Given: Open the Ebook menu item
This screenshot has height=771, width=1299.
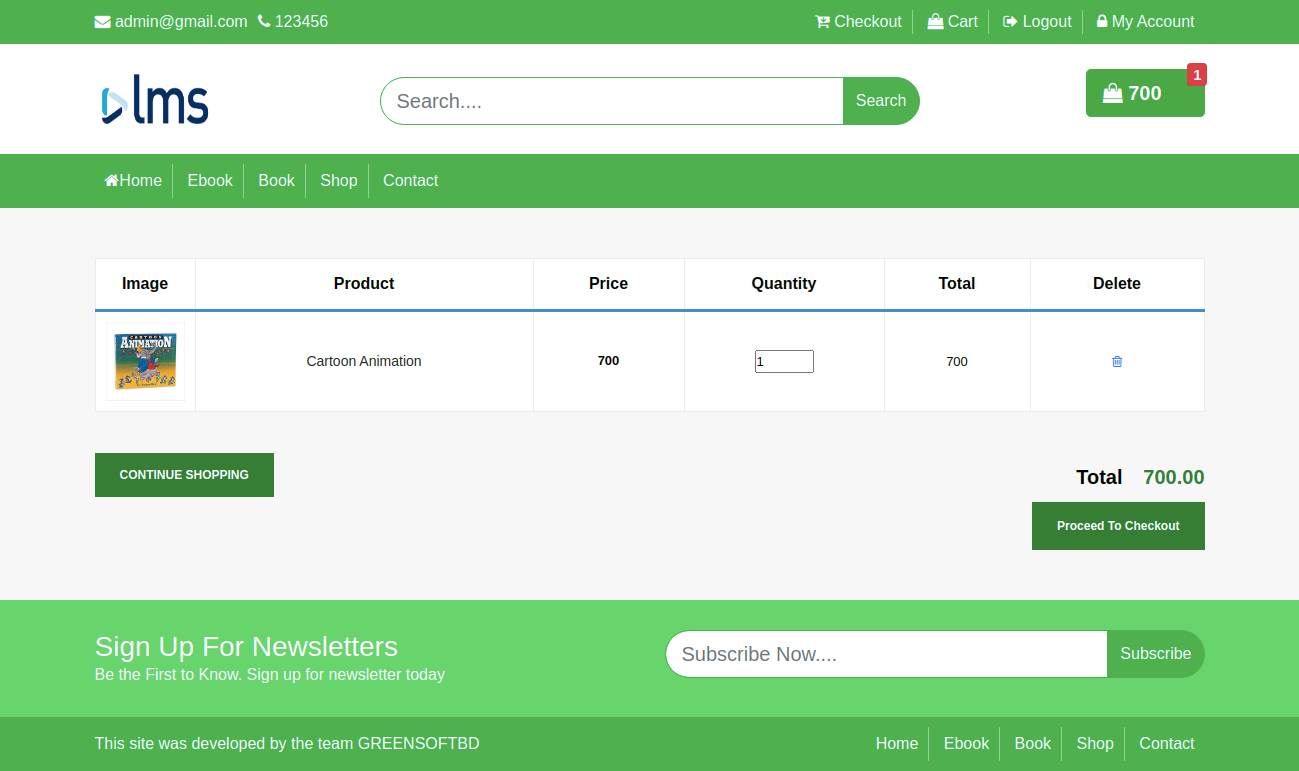Looking at the screenshot, I should pyautogui.click(x=209, y=180).
